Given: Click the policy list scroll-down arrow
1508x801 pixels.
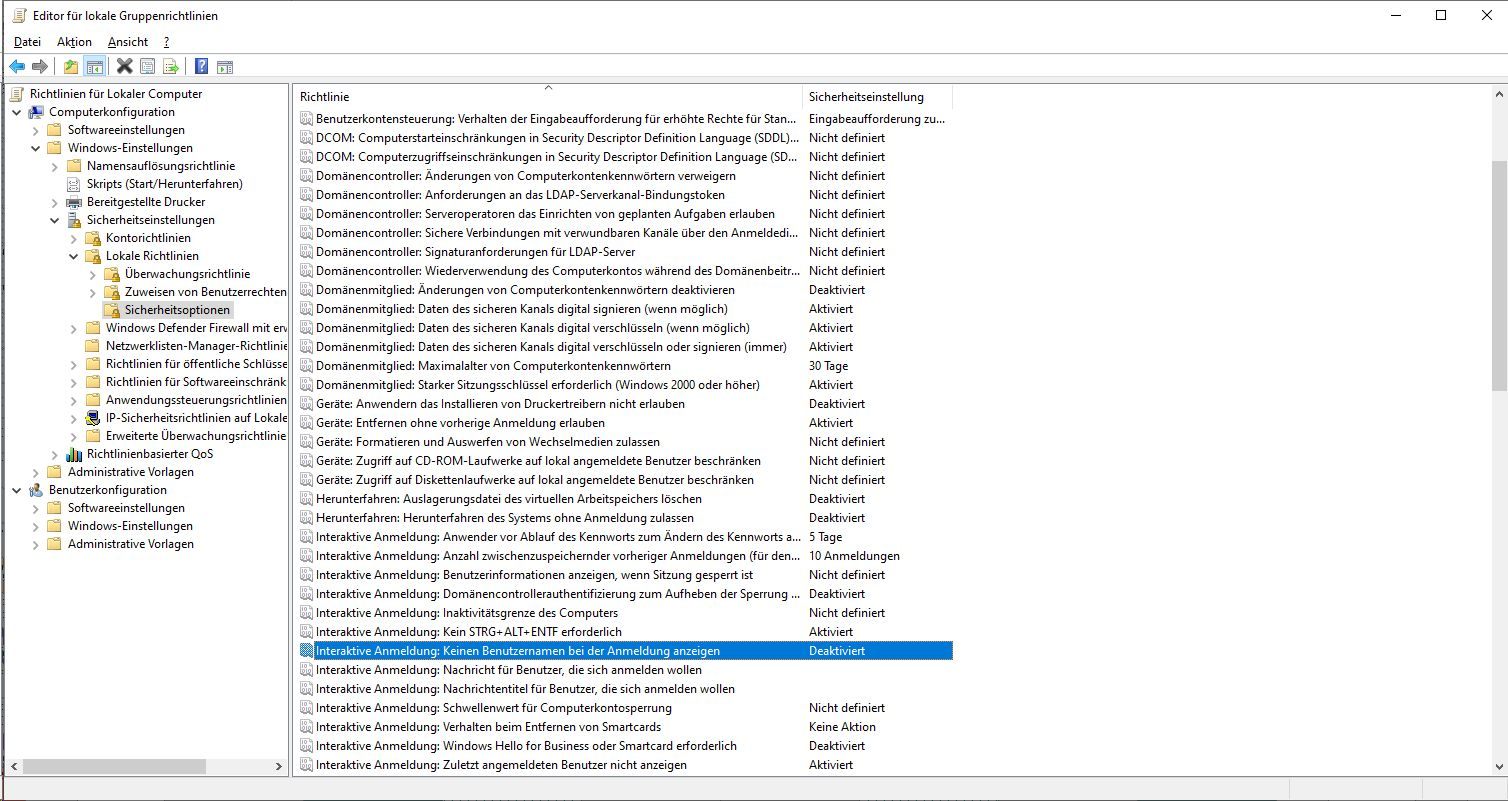Looking at the screenshot, I should 1498,766.
